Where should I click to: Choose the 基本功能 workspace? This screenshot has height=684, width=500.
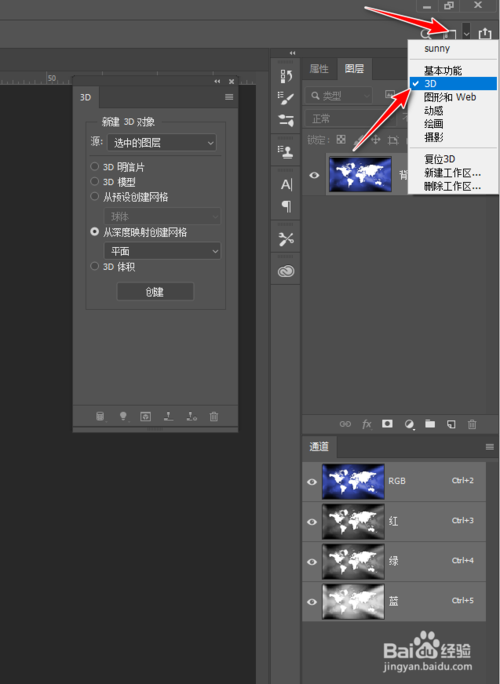click(x=453, y=70)
